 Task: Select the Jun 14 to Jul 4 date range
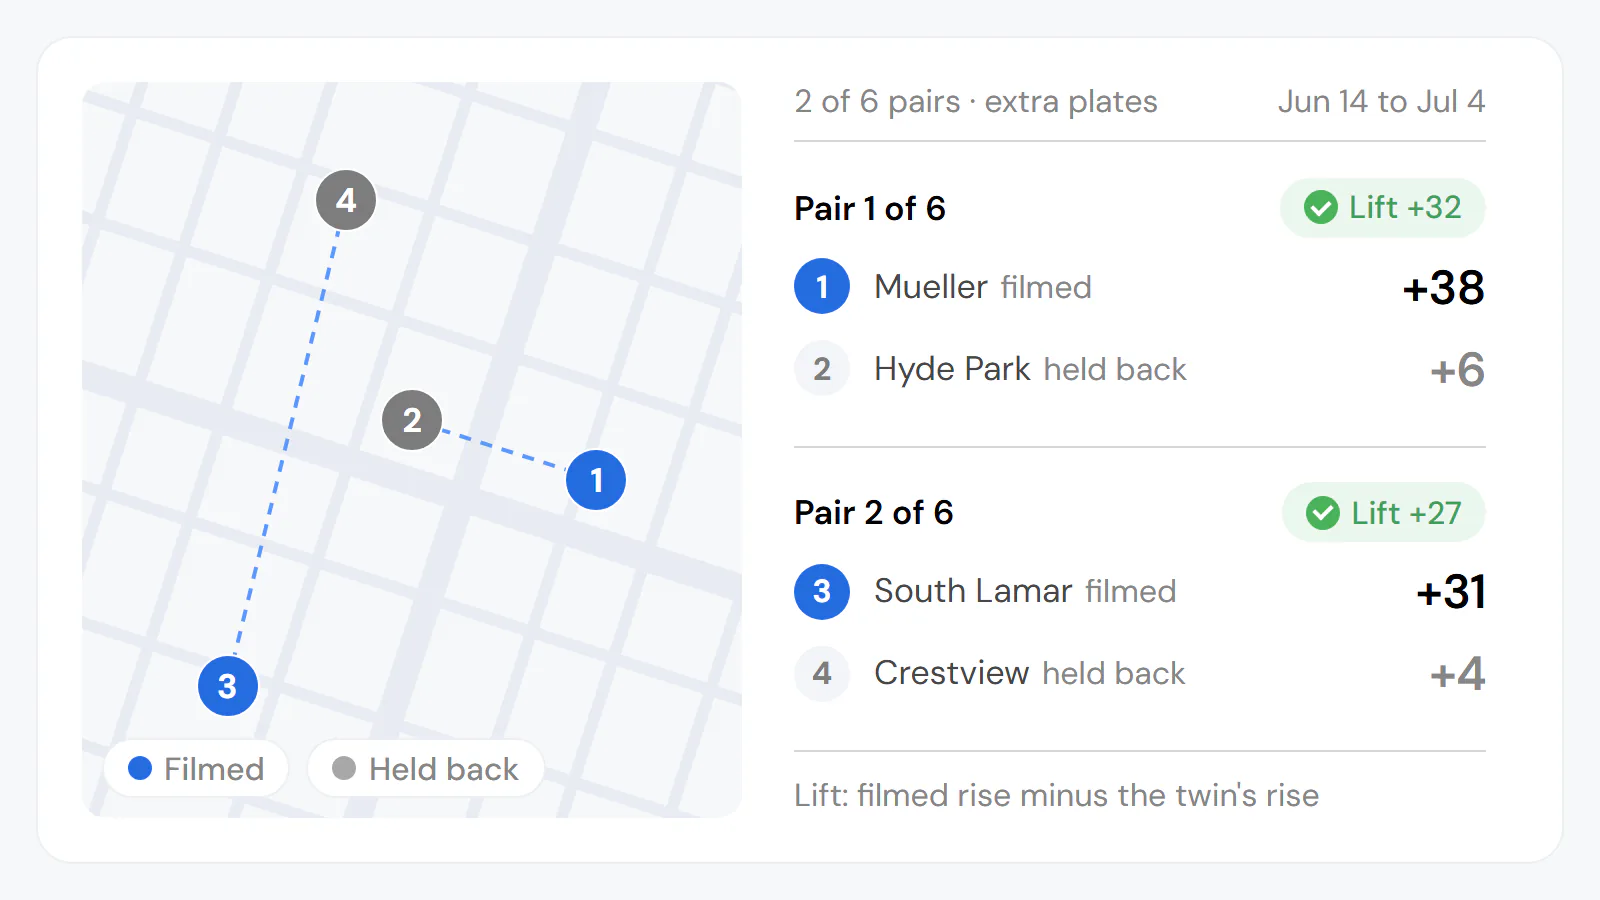1381,101
